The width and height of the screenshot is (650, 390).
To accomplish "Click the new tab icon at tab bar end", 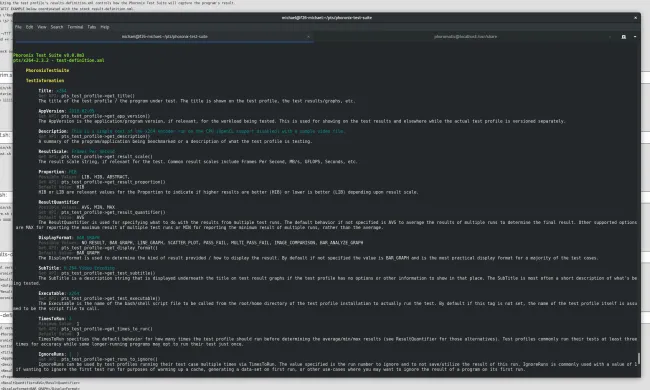I will tap(623, 36).
